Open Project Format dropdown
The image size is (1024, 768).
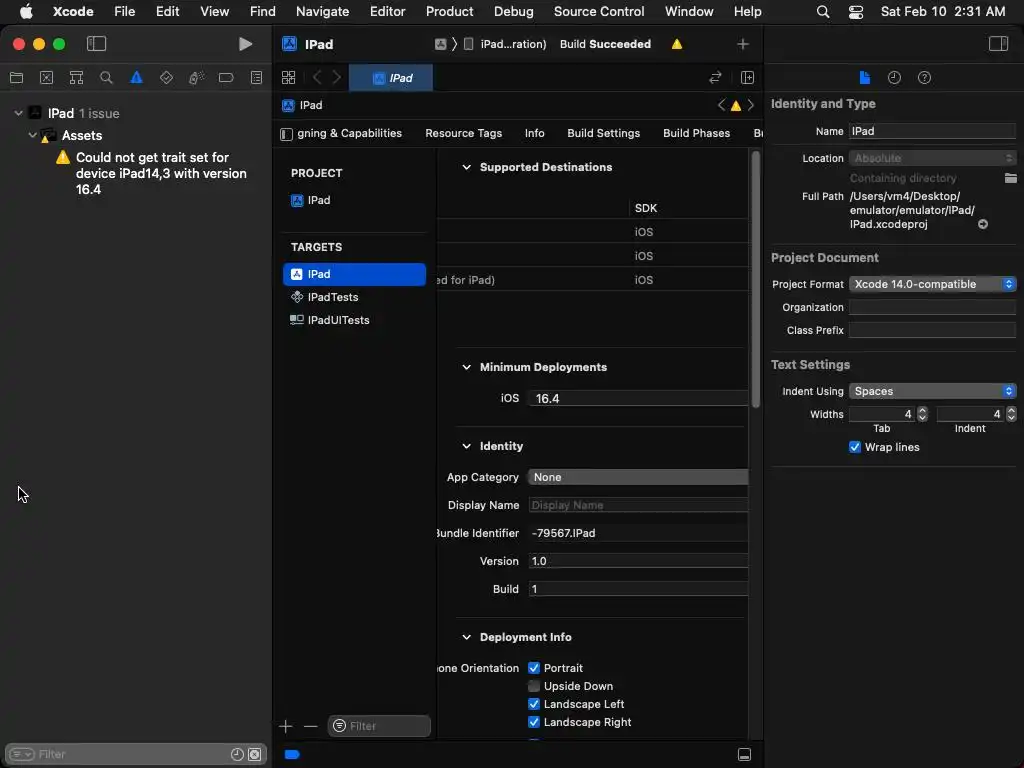(932, 284)
